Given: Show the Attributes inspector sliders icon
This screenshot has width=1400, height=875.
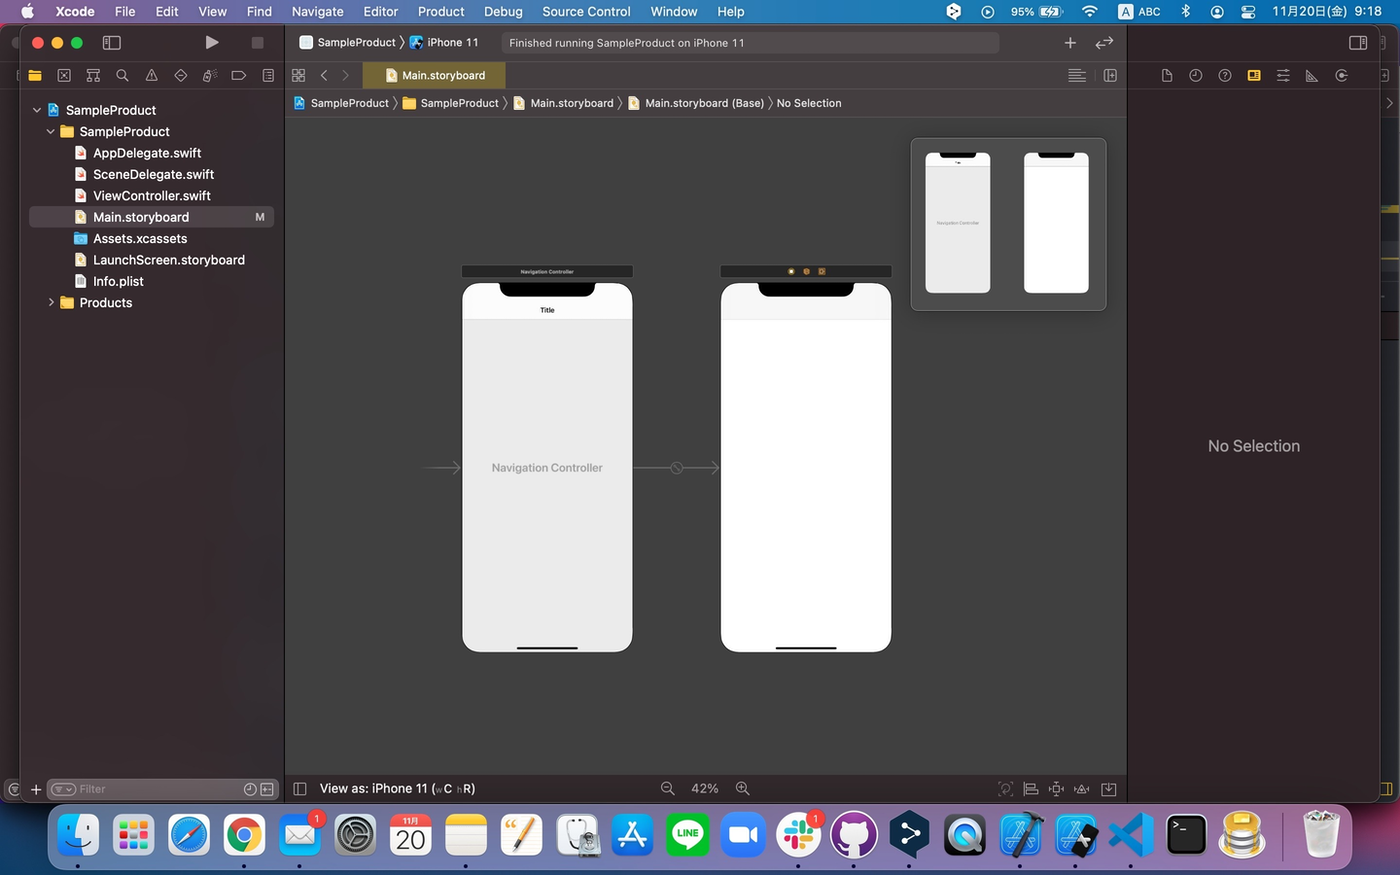Looking at the screenshot, I should point(1283,75).
